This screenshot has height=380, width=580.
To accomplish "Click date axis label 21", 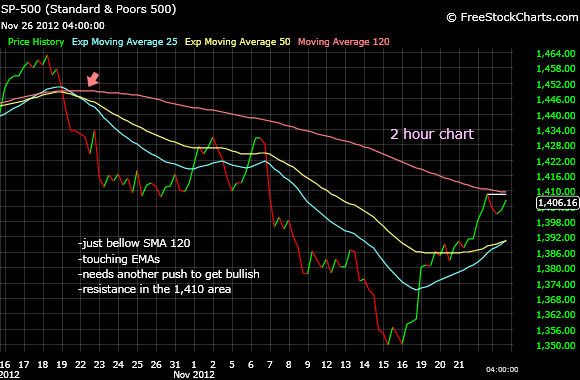I will pos(459,365).
